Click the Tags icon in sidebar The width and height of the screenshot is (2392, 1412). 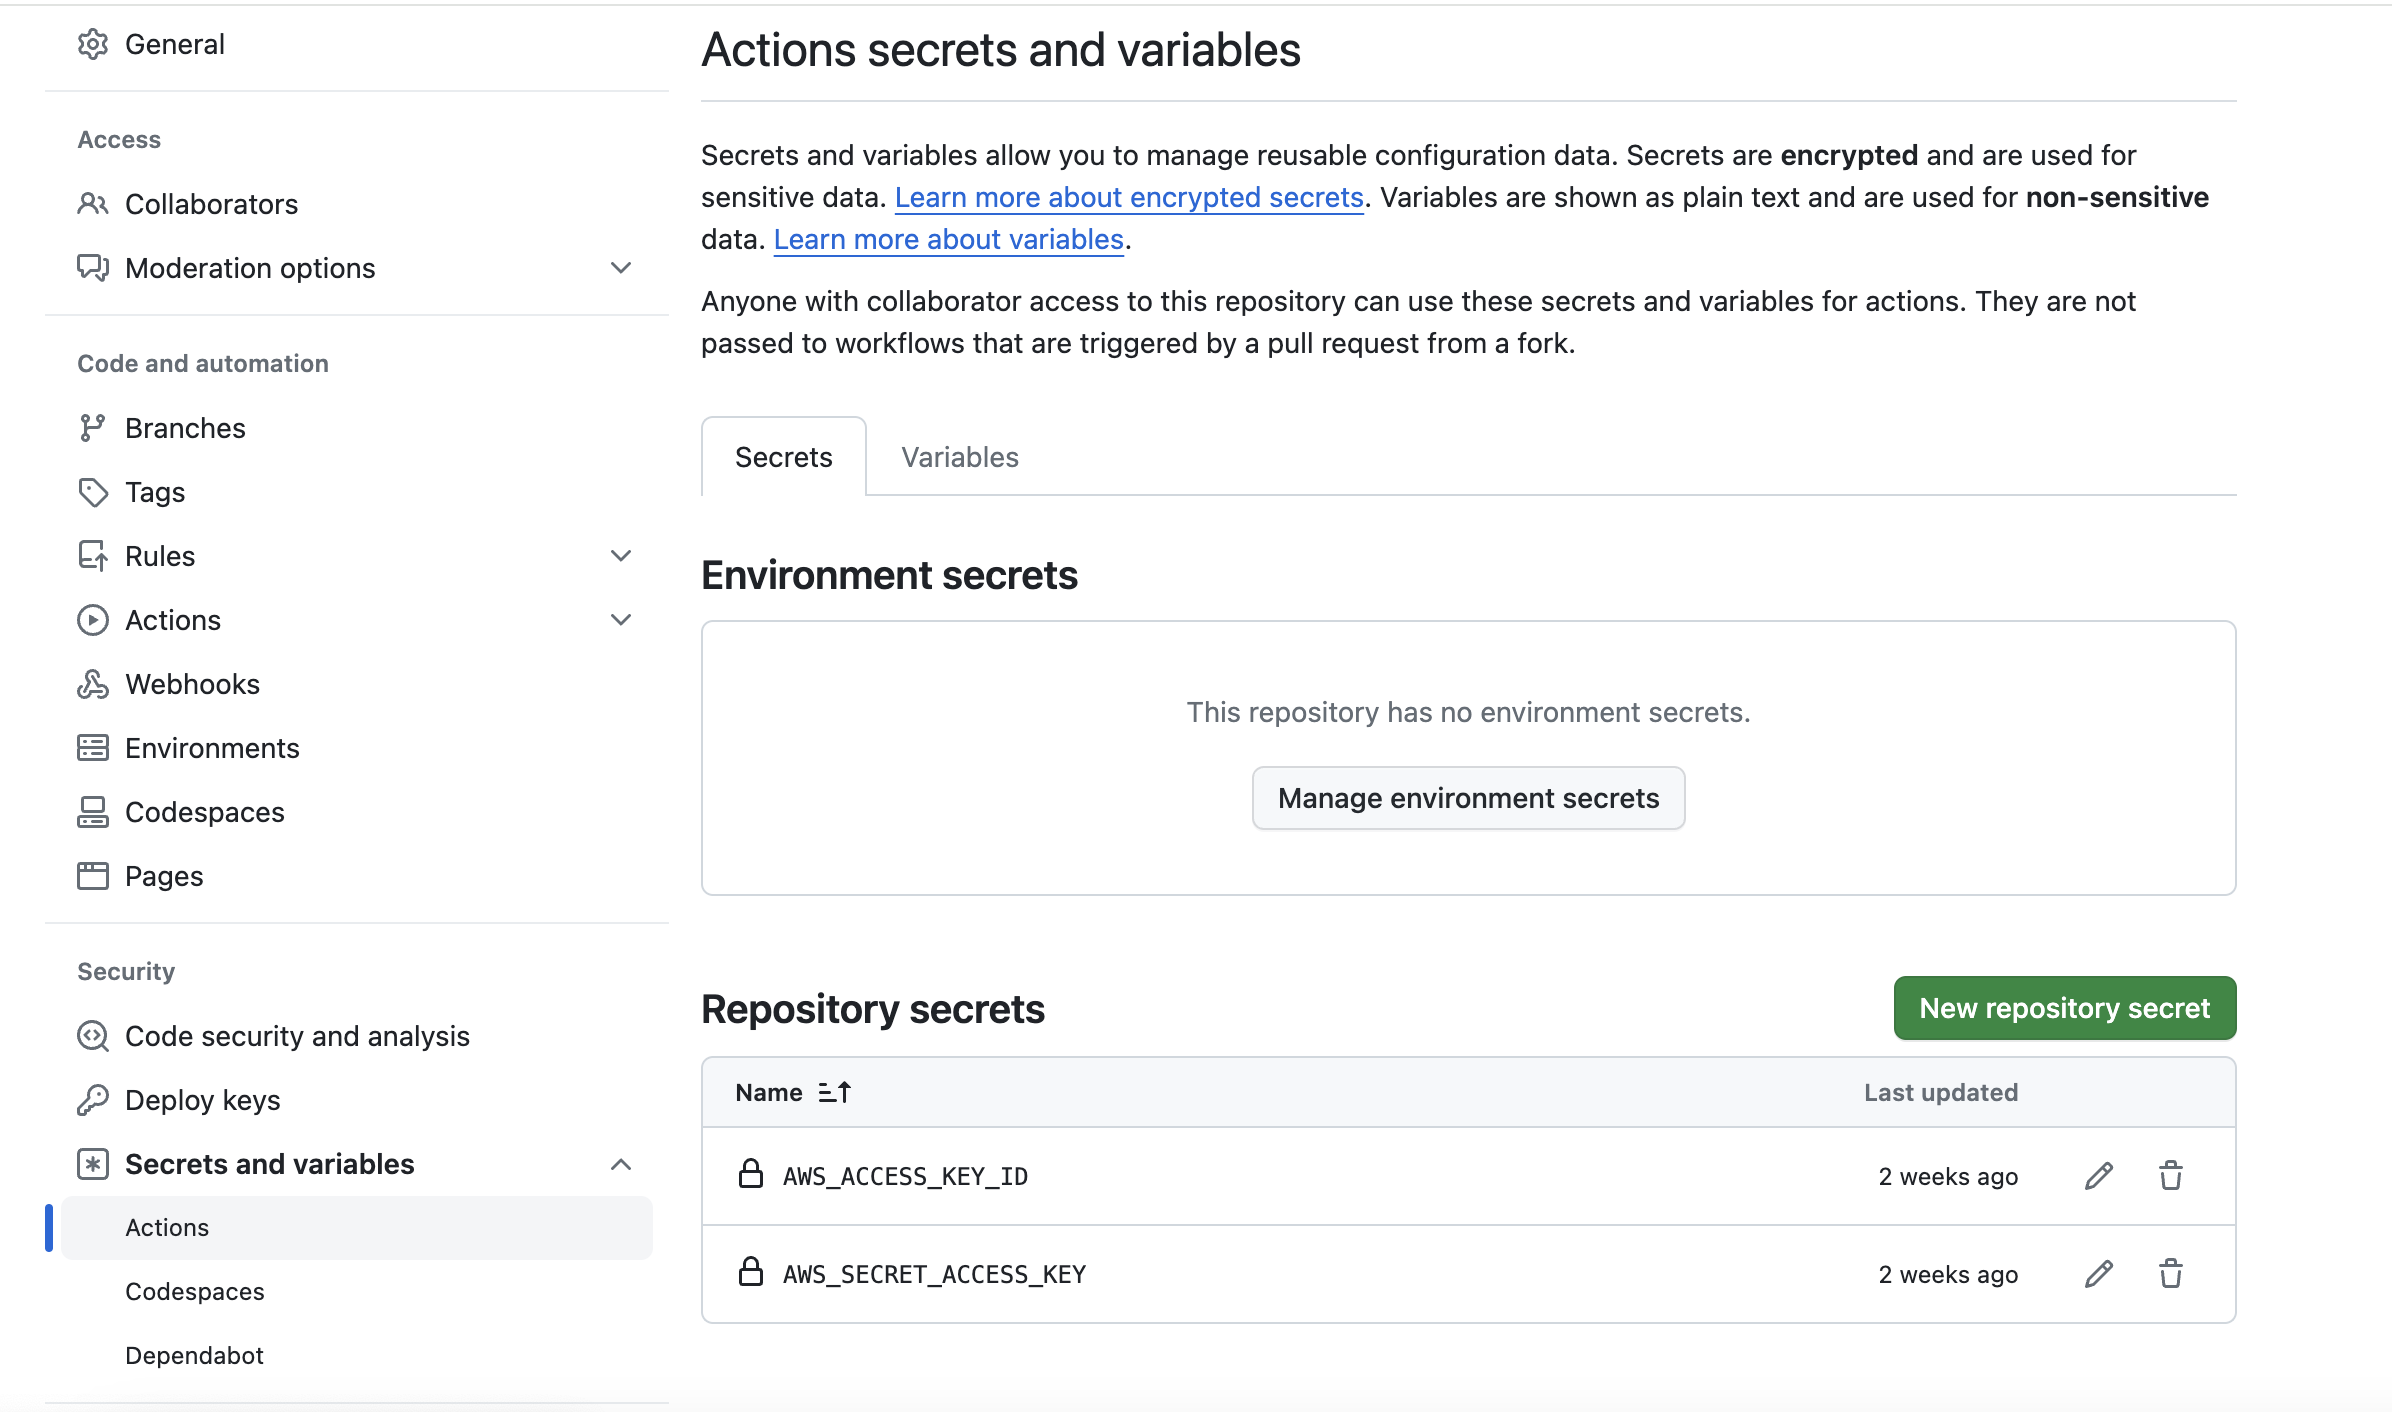pos(92,492)
